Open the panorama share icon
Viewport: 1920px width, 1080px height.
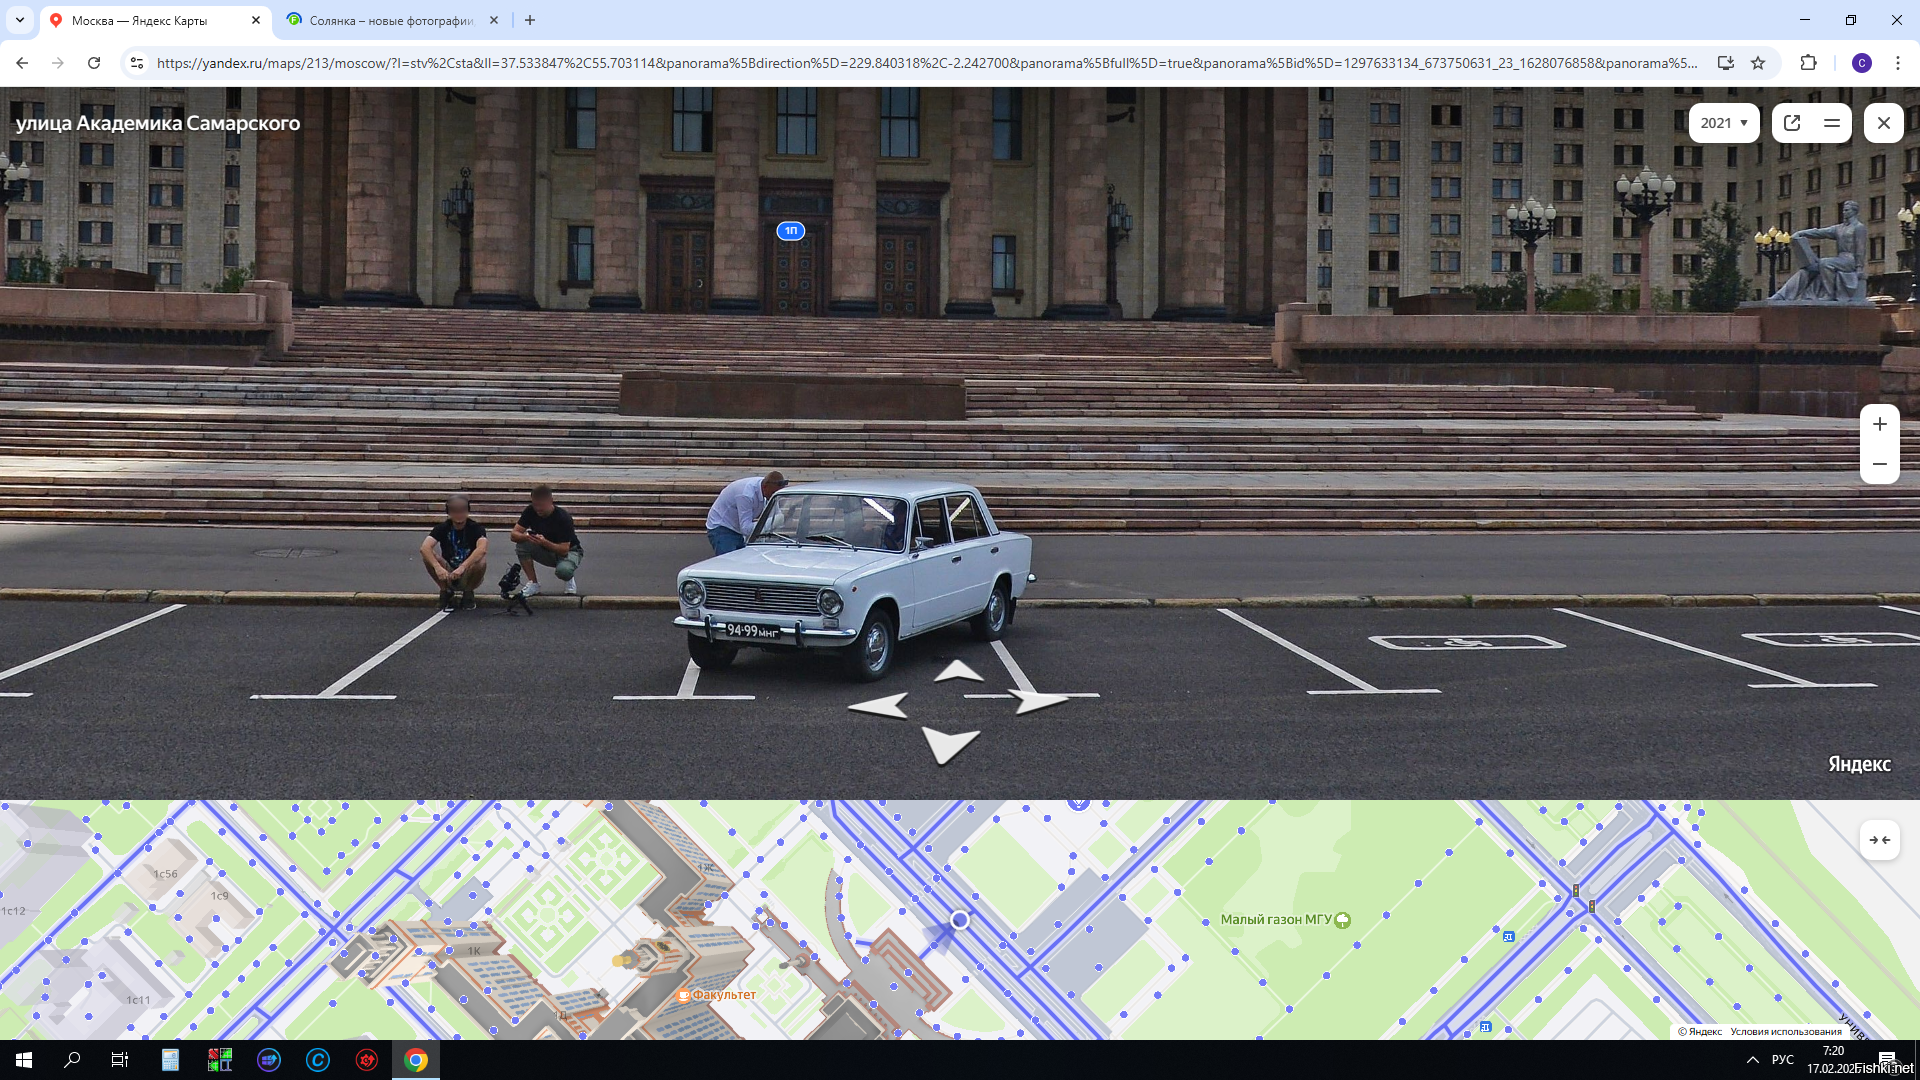click(1792, 123)
